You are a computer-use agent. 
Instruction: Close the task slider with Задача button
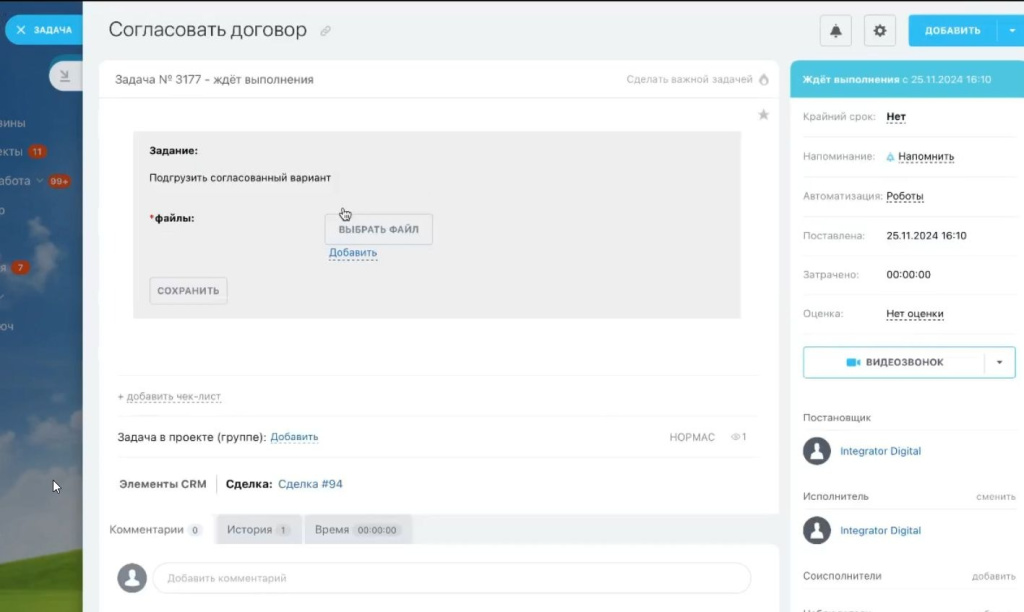point(44,30)
